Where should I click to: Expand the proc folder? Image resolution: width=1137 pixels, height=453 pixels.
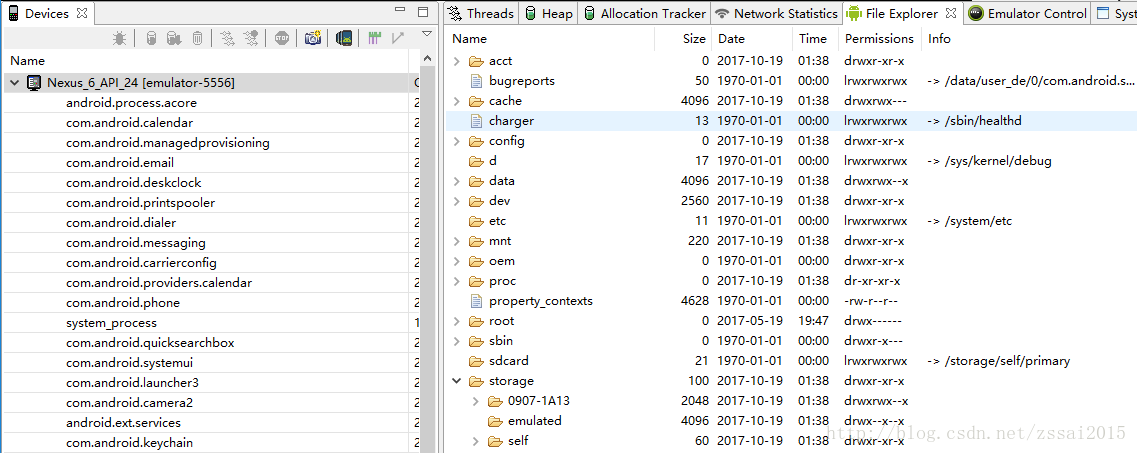point(456,281)
